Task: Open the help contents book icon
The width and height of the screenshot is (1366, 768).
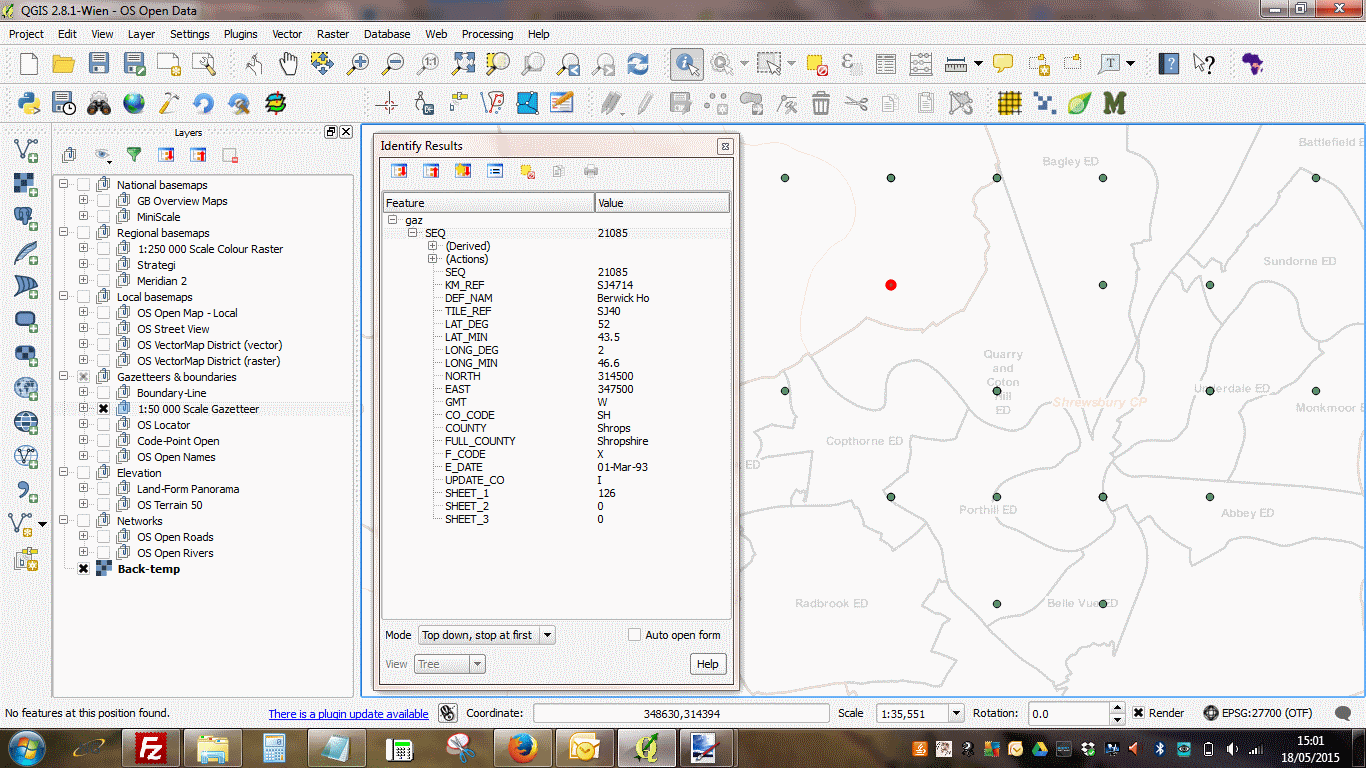Action: (1168, 64)
